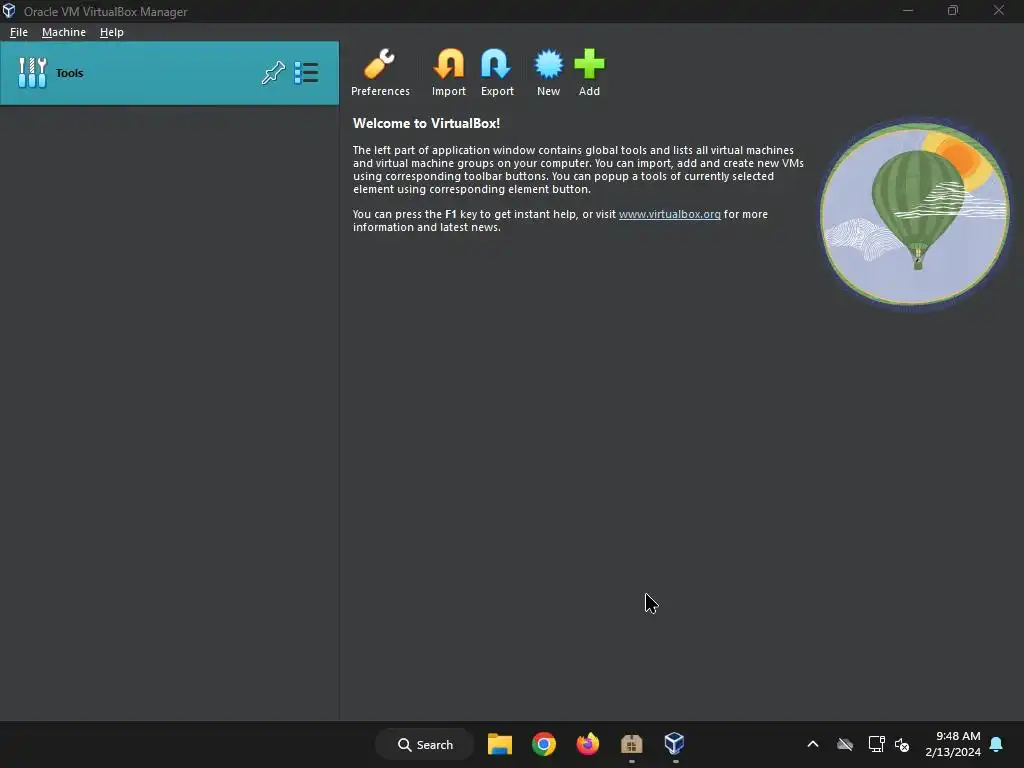Viewport: 1024px width, 768px height.
Task: Click the VirtualBox title bar logo icon
Action: pyautogui.click(x=9, y=11)
